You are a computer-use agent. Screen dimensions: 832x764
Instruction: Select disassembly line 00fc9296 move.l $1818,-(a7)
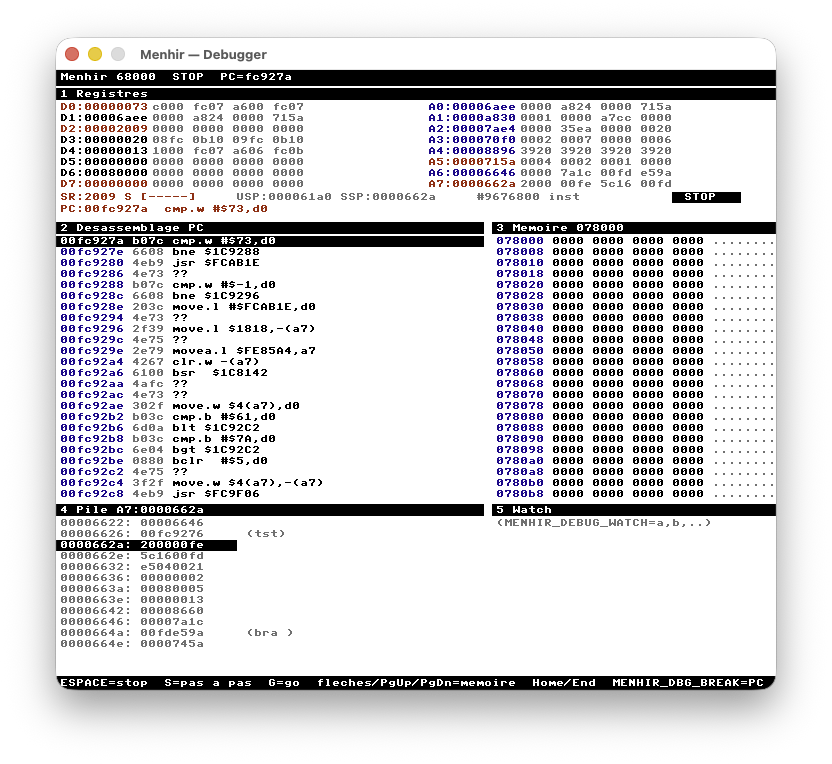(188, 329)
